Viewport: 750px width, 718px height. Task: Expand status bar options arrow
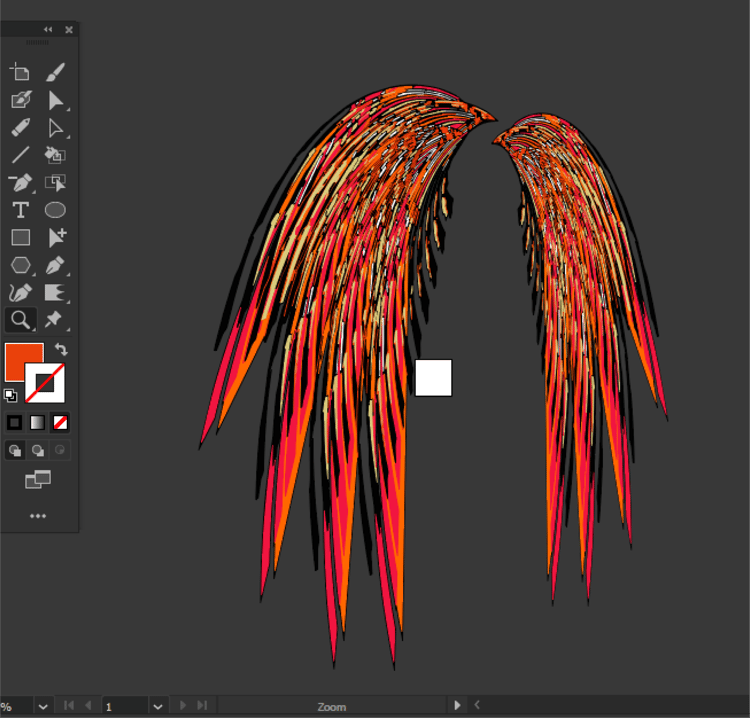click(x=457, y=705)
